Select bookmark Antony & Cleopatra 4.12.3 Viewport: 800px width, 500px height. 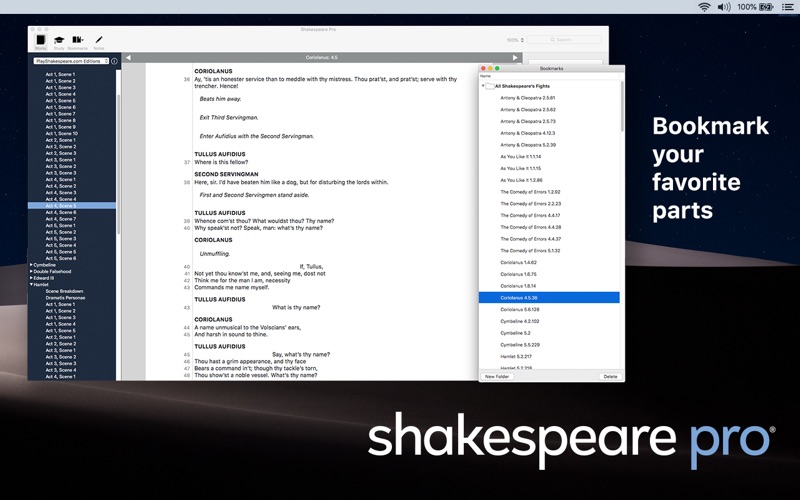[x=528, y=133]
